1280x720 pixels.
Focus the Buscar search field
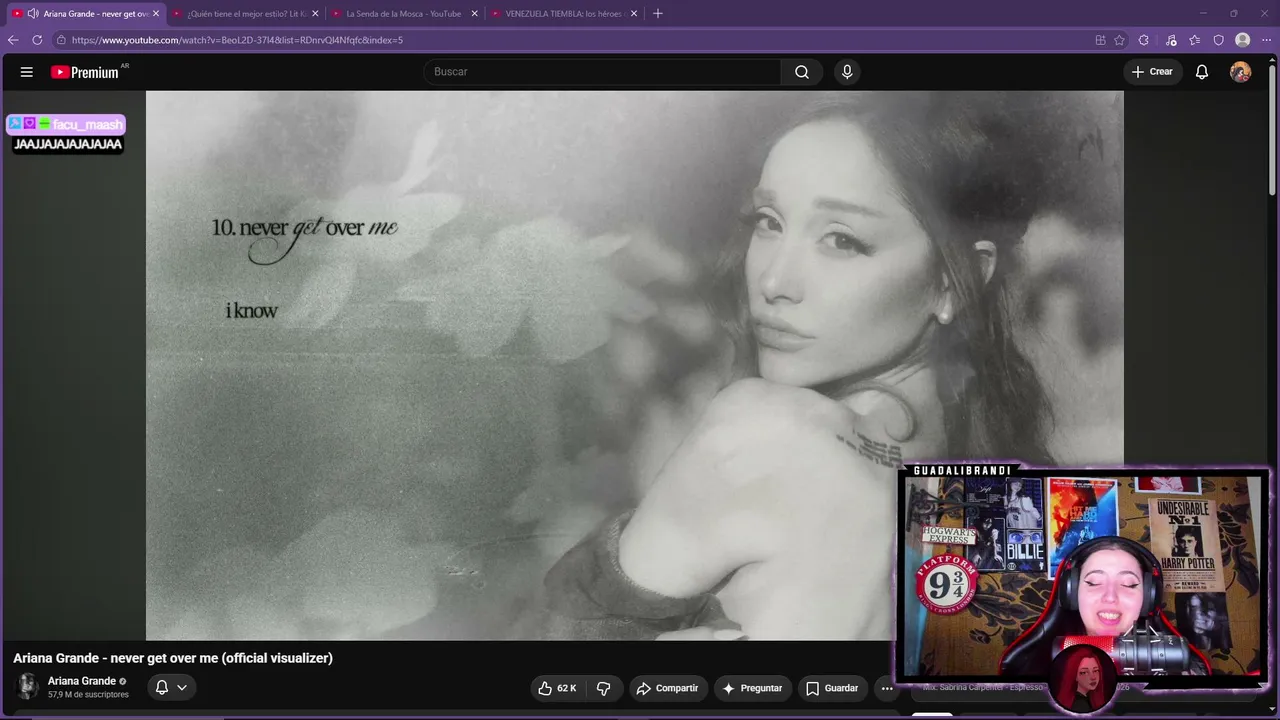pos(602,72)
